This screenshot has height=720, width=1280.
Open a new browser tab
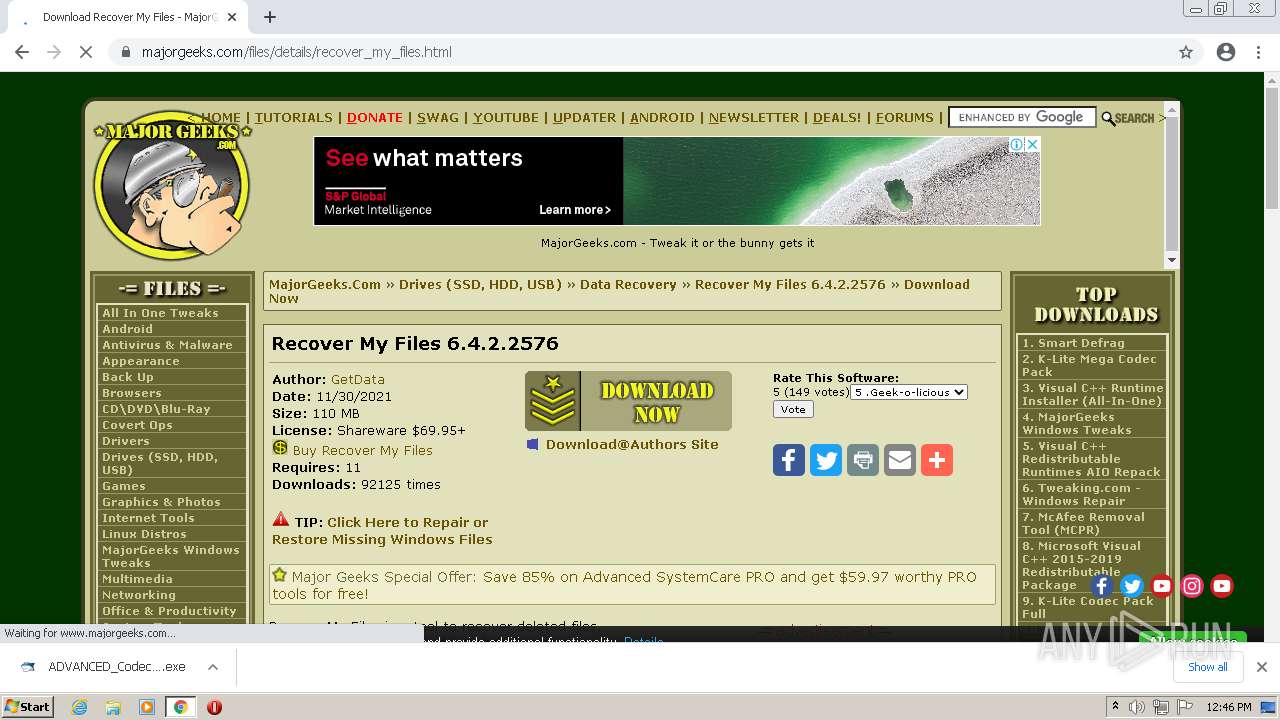[x=270, y=17]
